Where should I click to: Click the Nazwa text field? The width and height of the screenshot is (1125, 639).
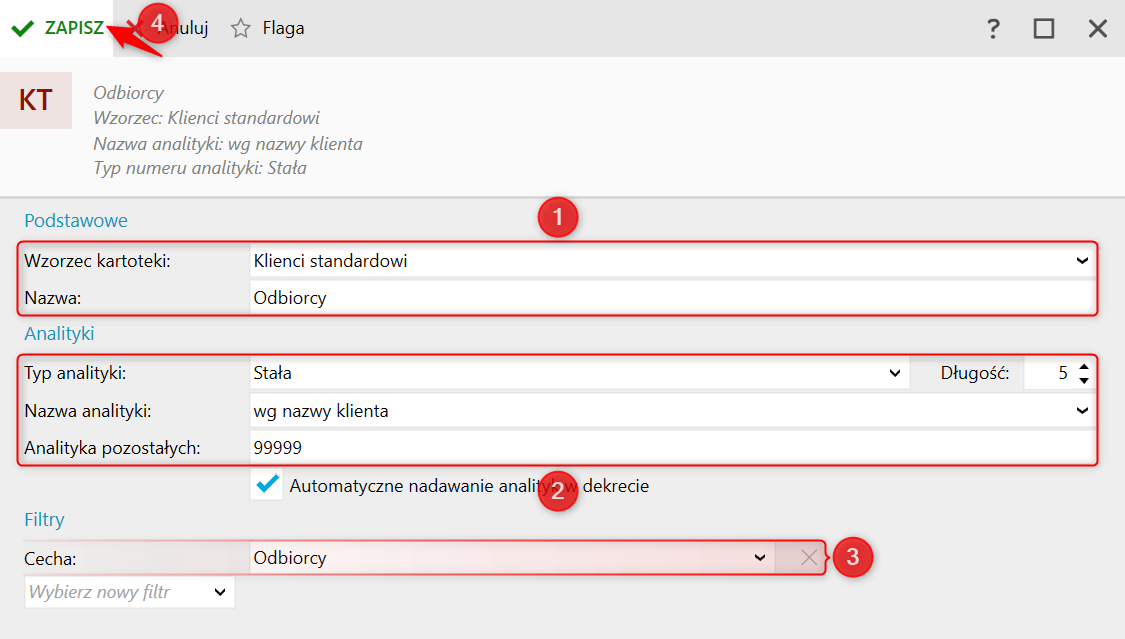coord(668,298)
